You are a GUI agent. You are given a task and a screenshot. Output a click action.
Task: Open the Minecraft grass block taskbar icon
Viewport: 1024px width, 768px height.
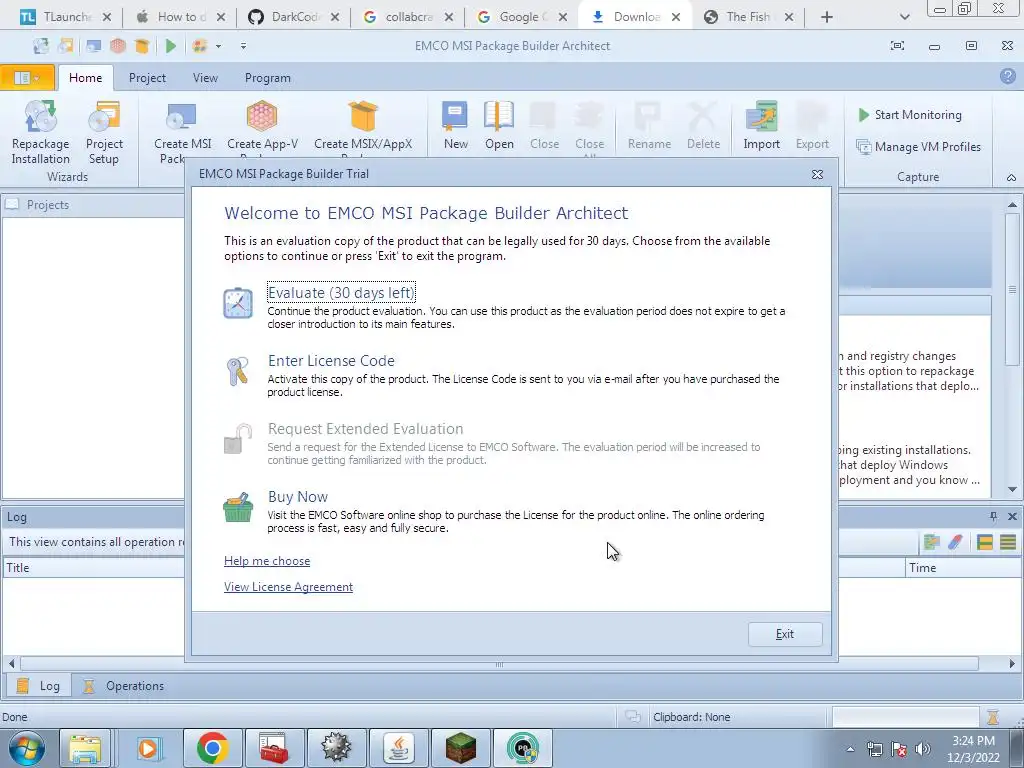tap(461, 748)
